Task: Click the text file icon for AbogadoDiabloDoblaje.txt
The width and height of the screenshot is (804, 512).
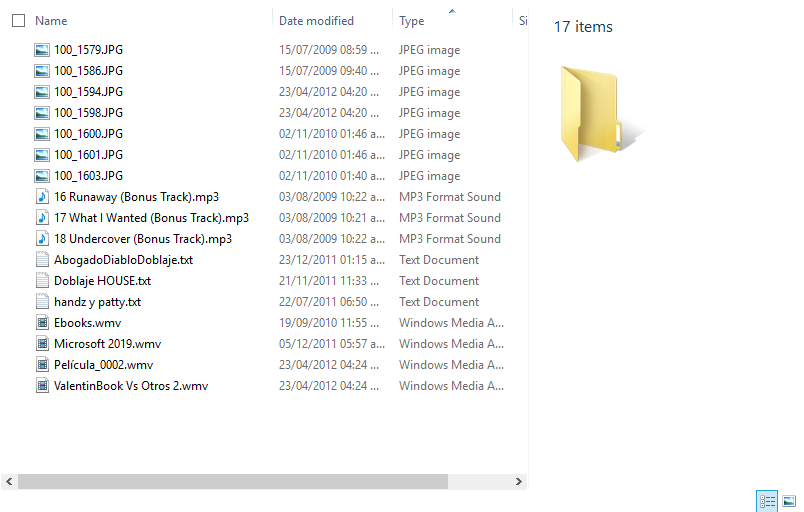Action: click(42, 260)
